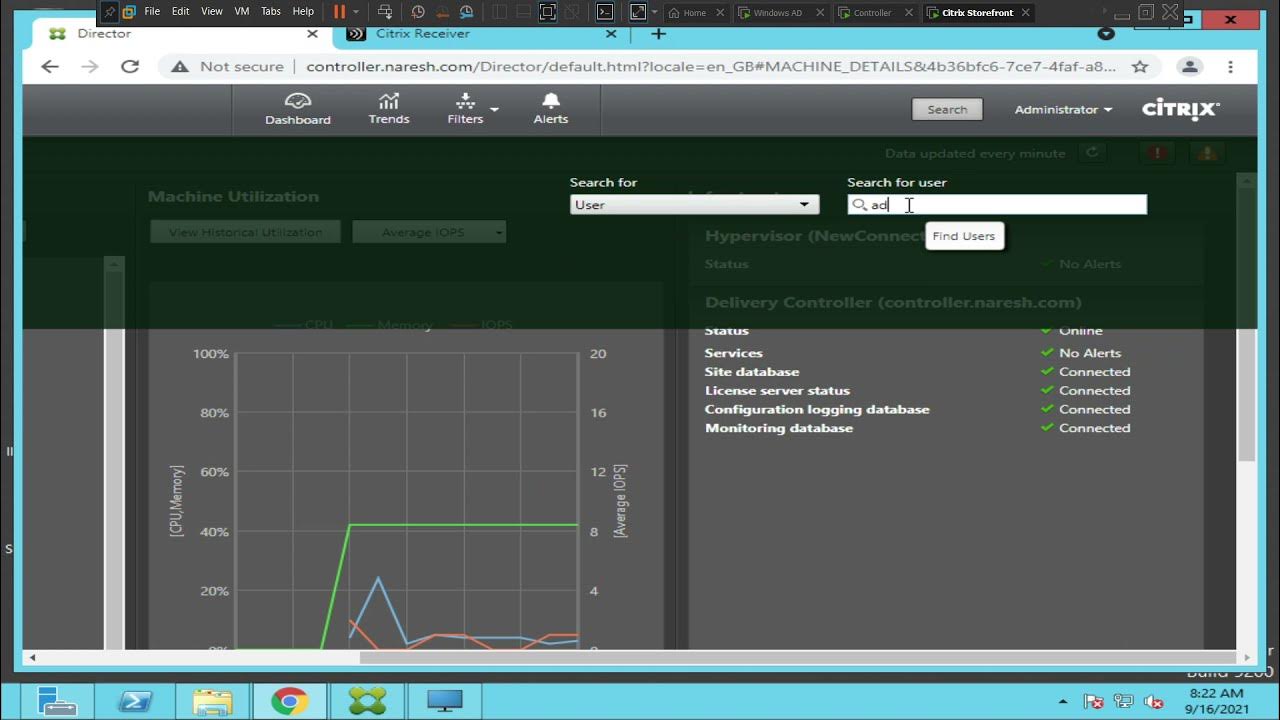Open the VMware File menu
The width and height of the screenshot is (1280, 720).
pos(152,12)
